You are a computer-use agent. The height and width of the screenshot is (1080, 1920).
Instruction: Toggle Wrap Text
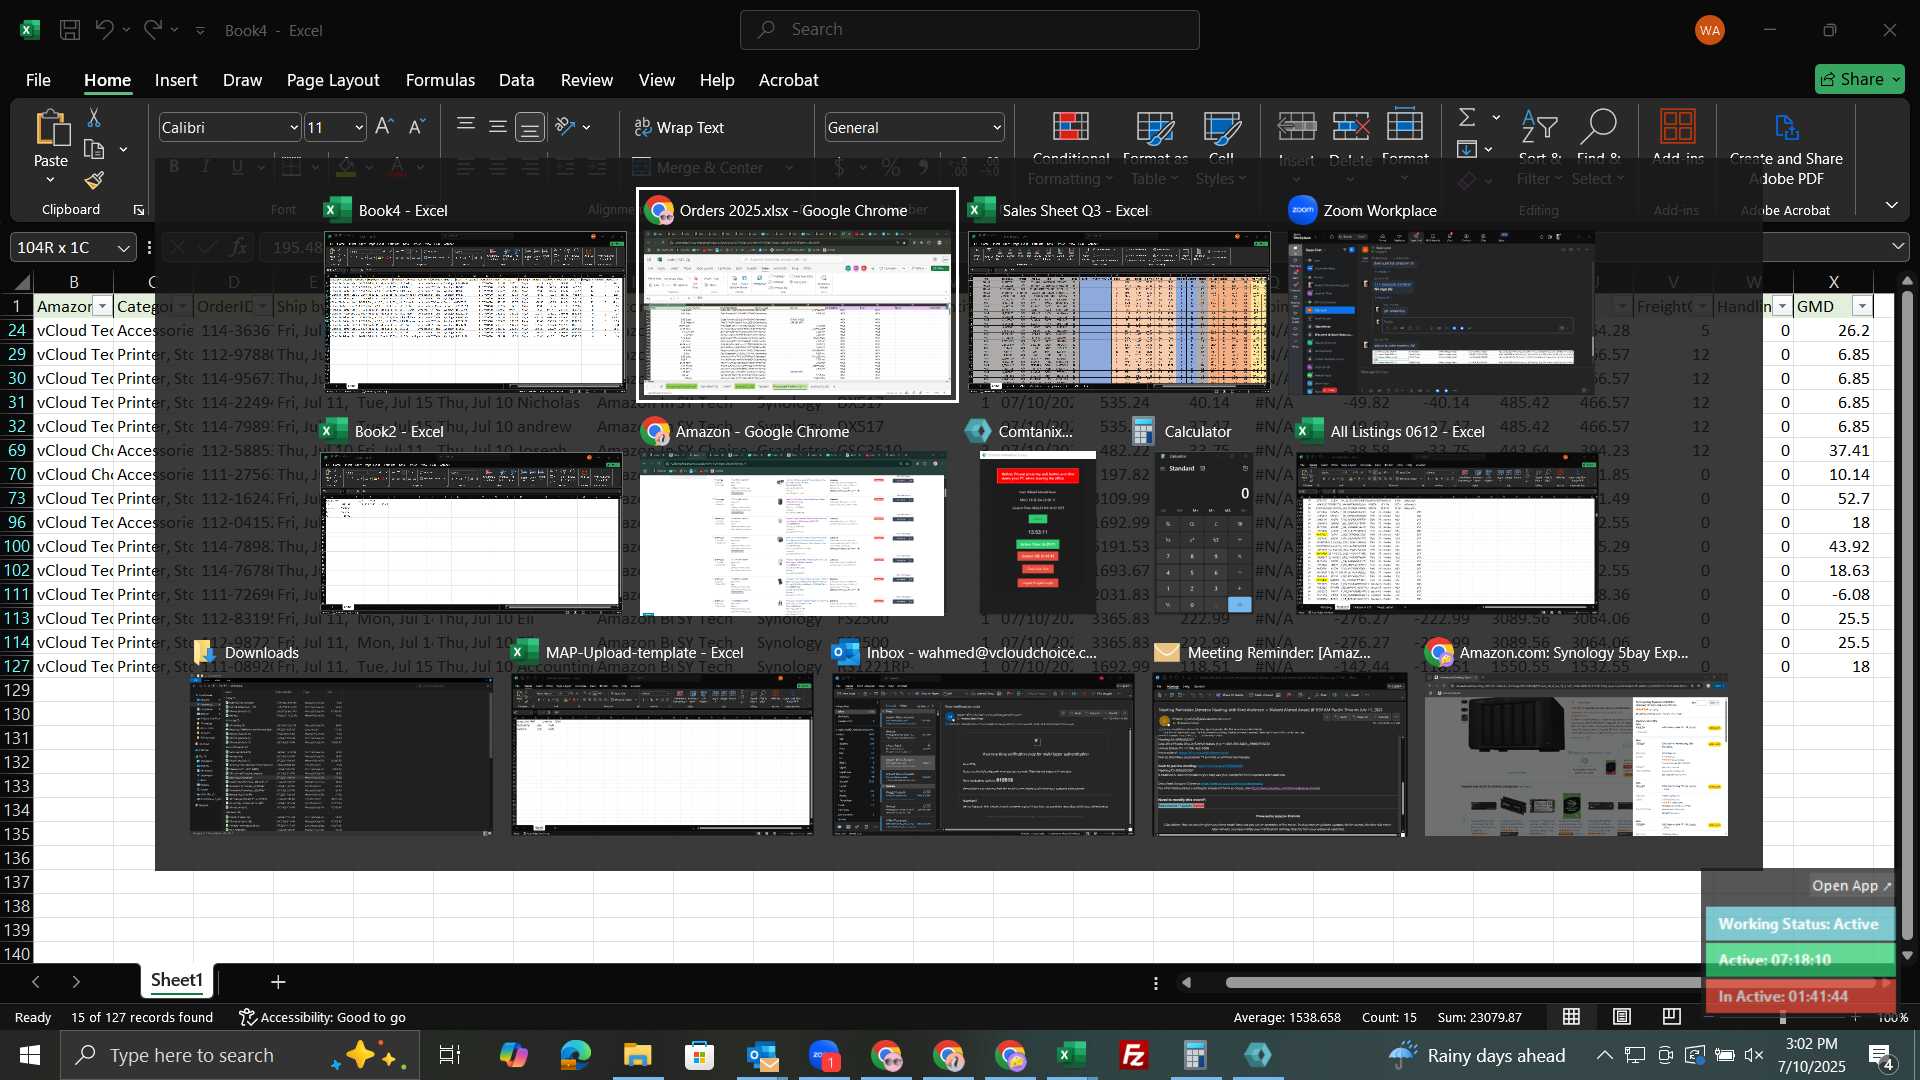coord(679,128)
